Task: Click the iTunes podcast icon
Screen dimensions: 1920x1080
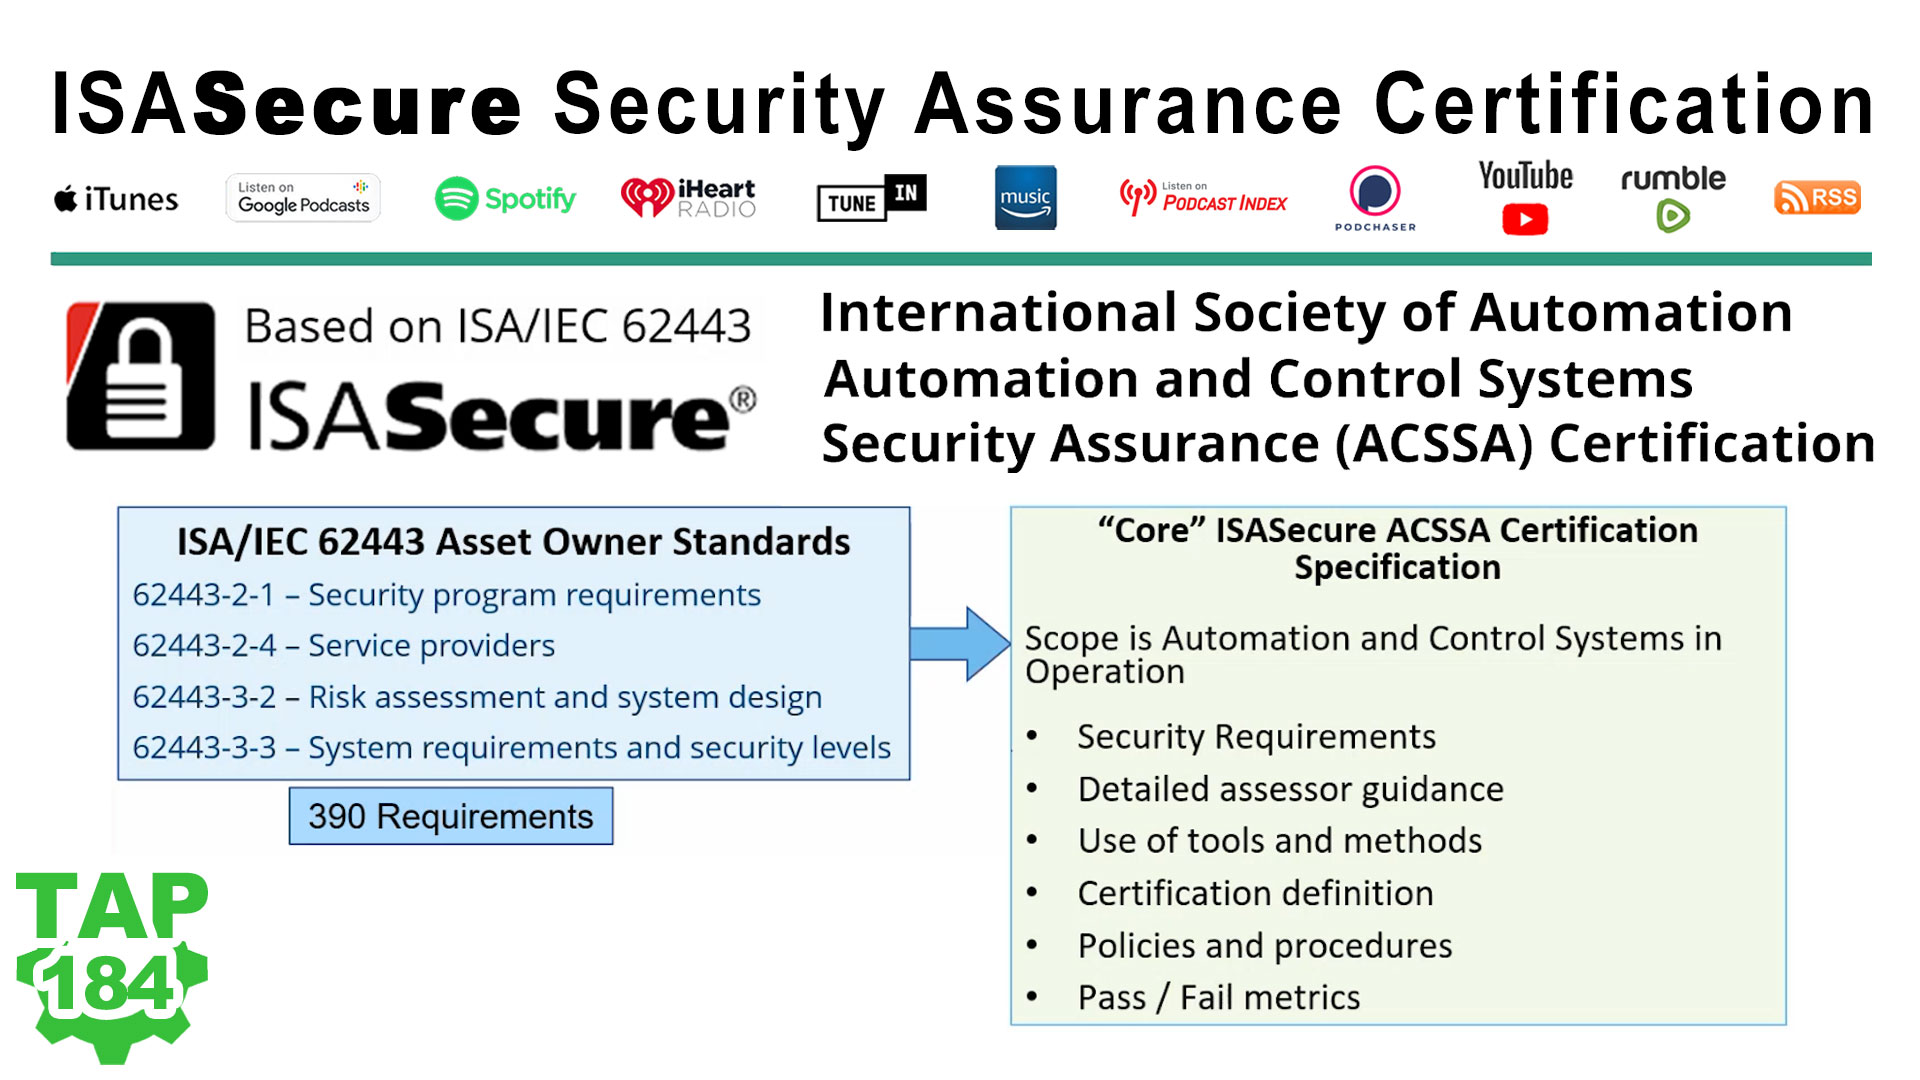Action: point(116,198)
